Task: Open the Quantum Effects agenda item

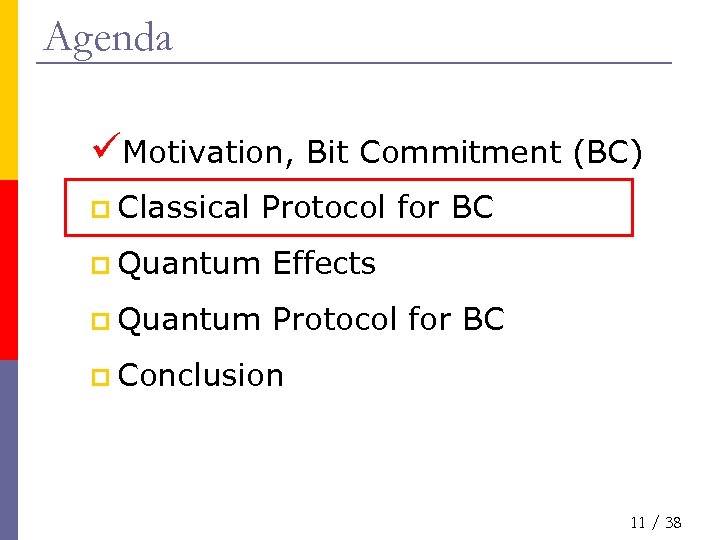Action: (x=246, y=264)
